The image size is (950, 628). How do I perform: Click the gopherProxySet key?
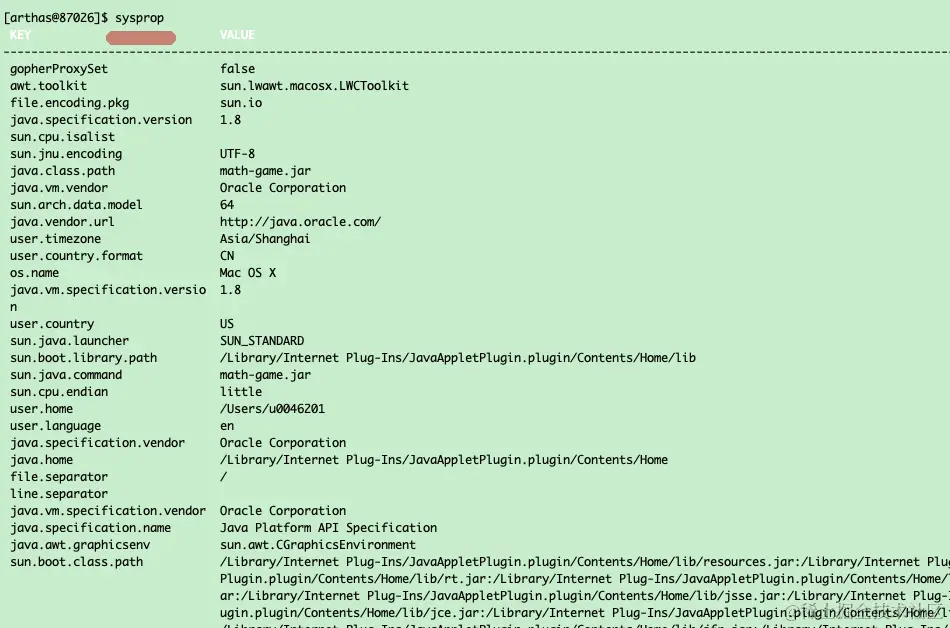click(59, 69)
